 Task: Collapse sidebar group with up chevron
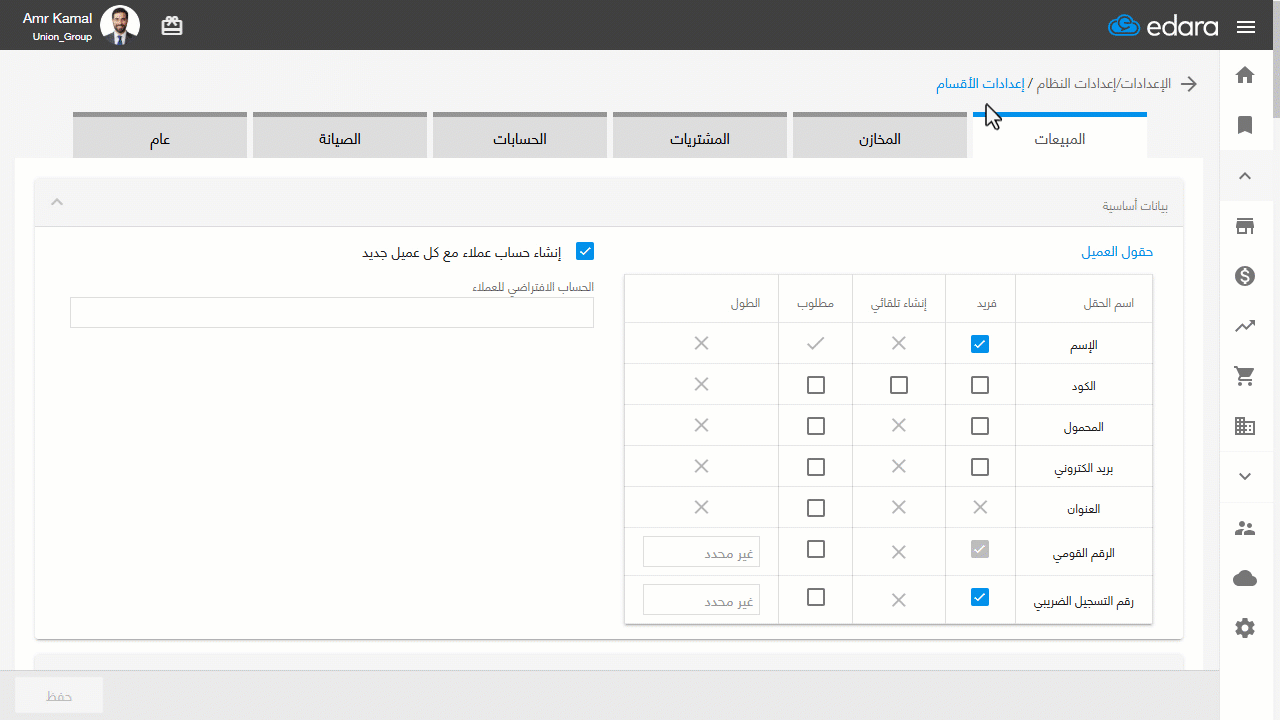coord(1245,176)
